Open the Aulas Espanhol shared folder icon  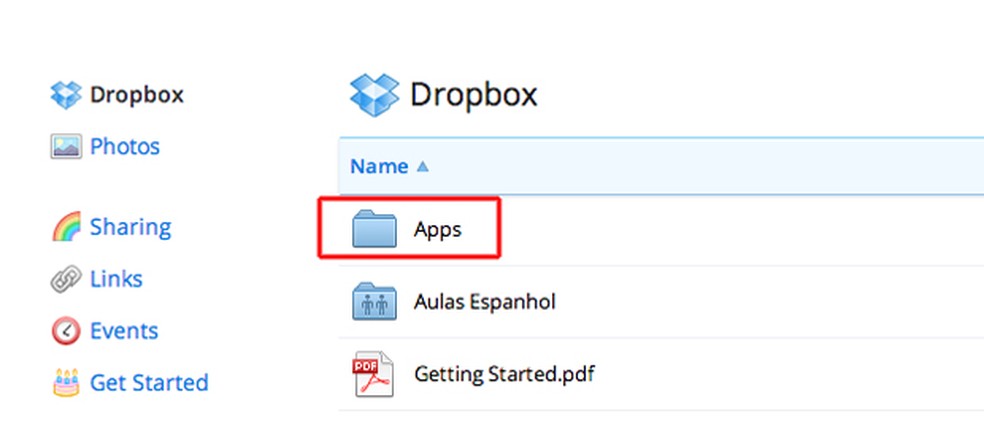(374, 301)
